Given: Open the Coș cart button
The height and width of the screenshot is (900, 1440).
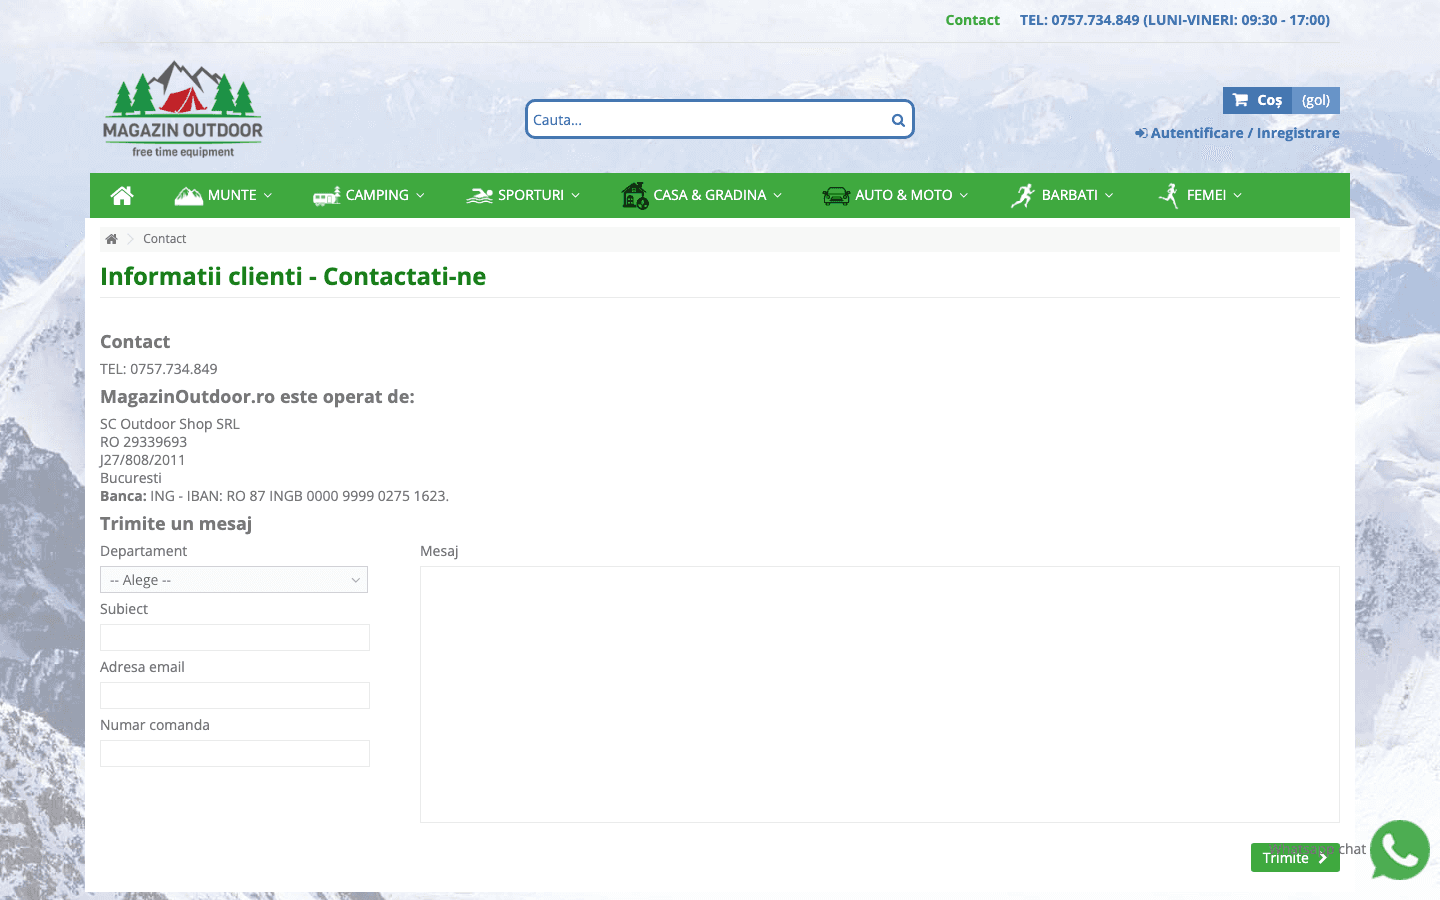Looking at the screenshot, I should click(x=1258, y=100).
